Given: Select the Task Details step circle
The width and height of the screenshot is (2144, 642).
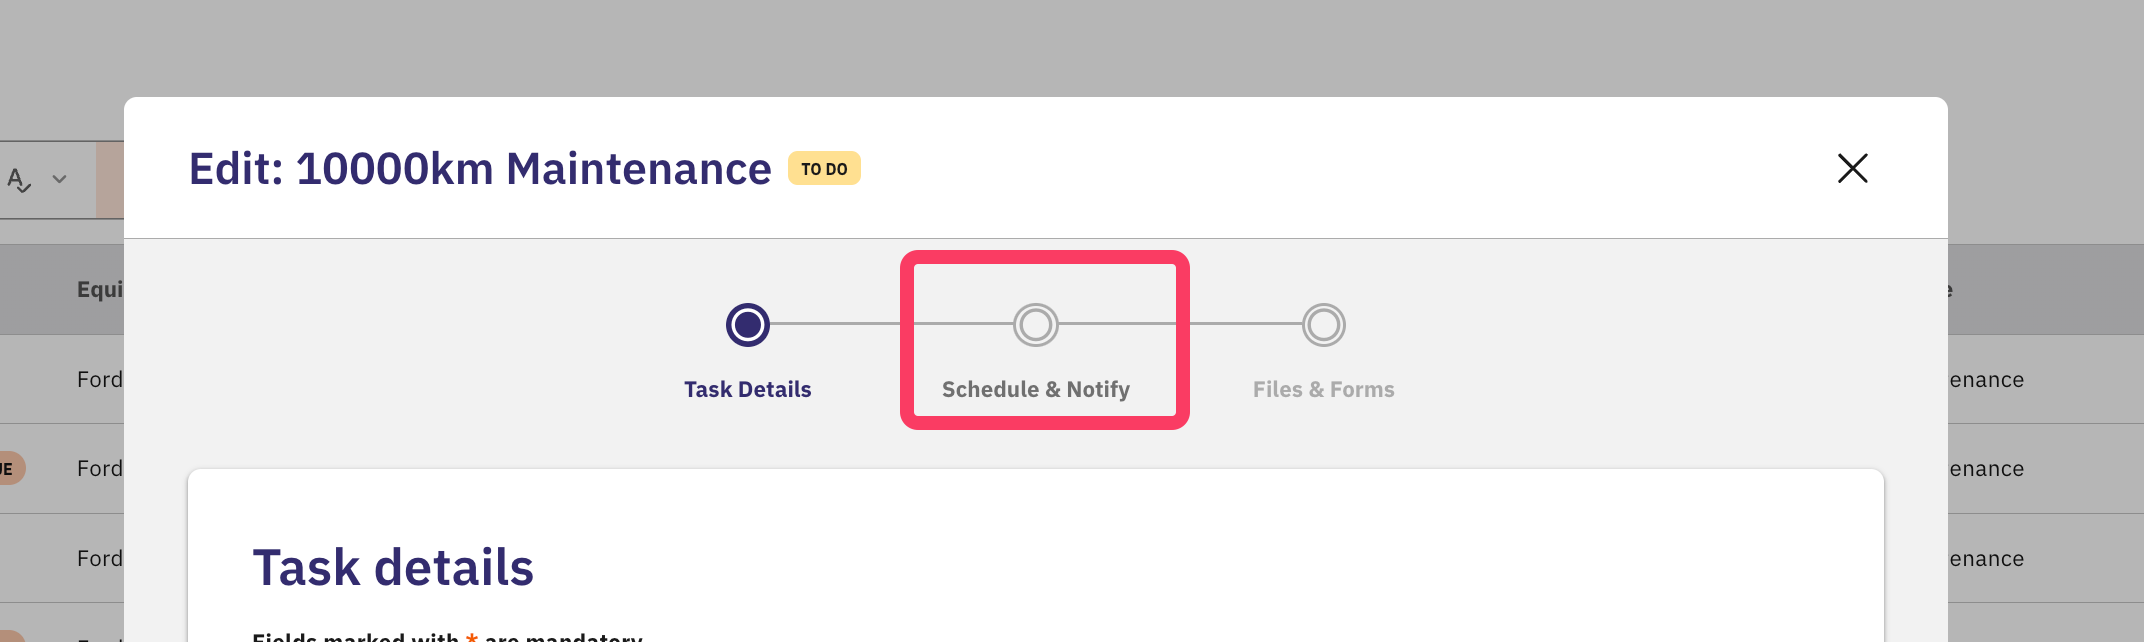Looking at the screenshot, I should pyautogui.click(x=748, y=325).
